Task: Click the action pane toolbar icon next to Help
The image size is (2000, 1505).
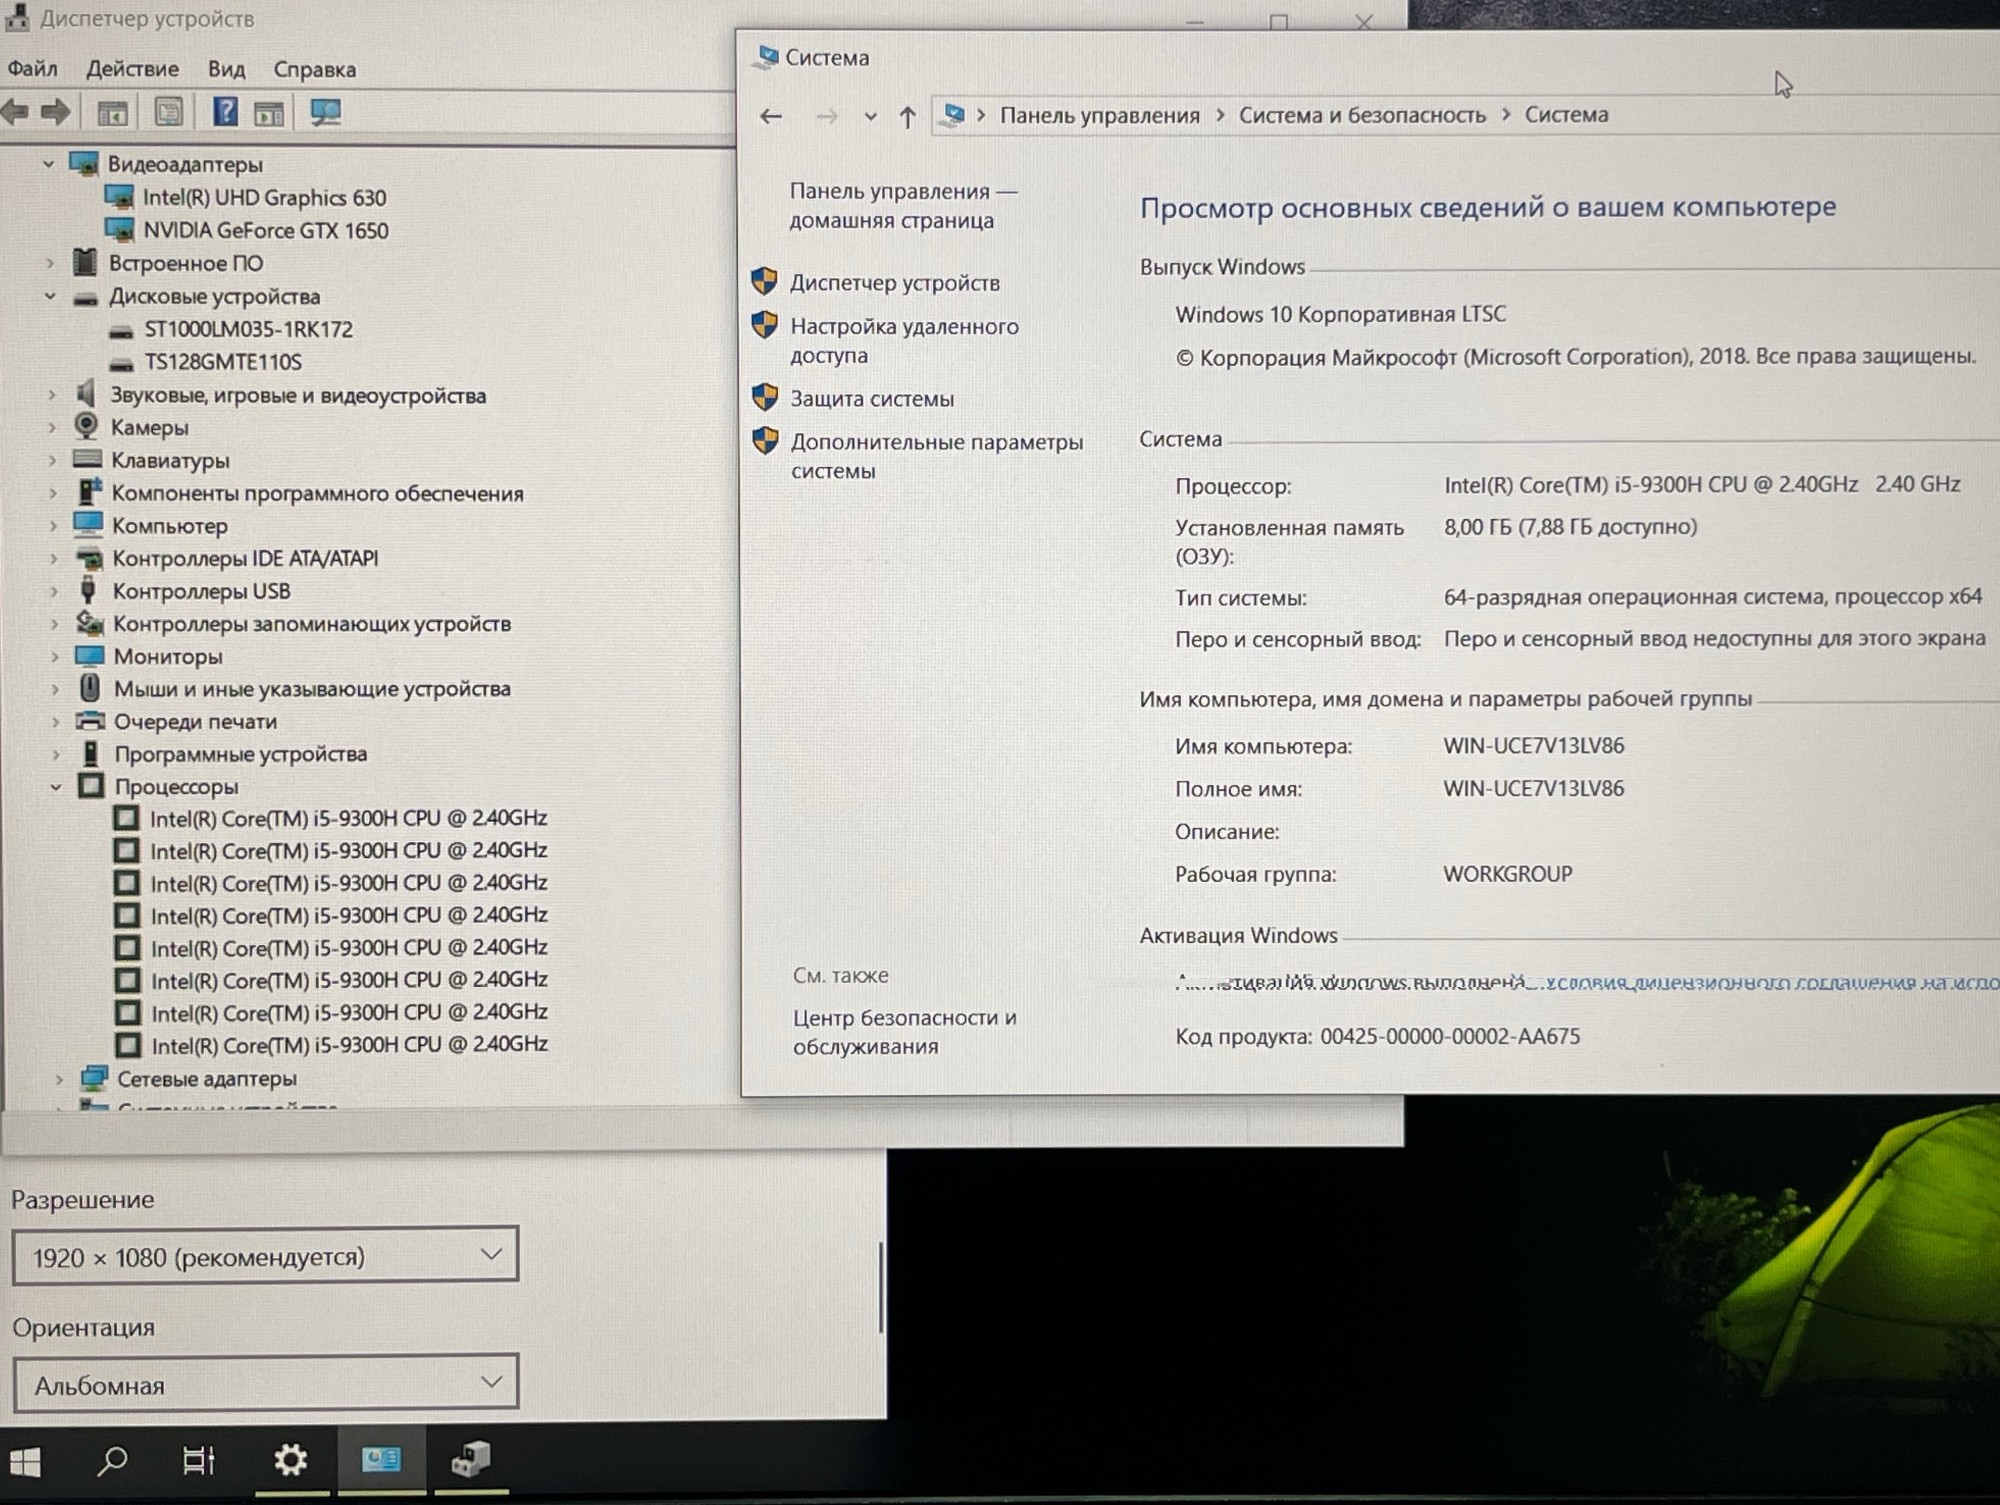Action: coord(269,112)
